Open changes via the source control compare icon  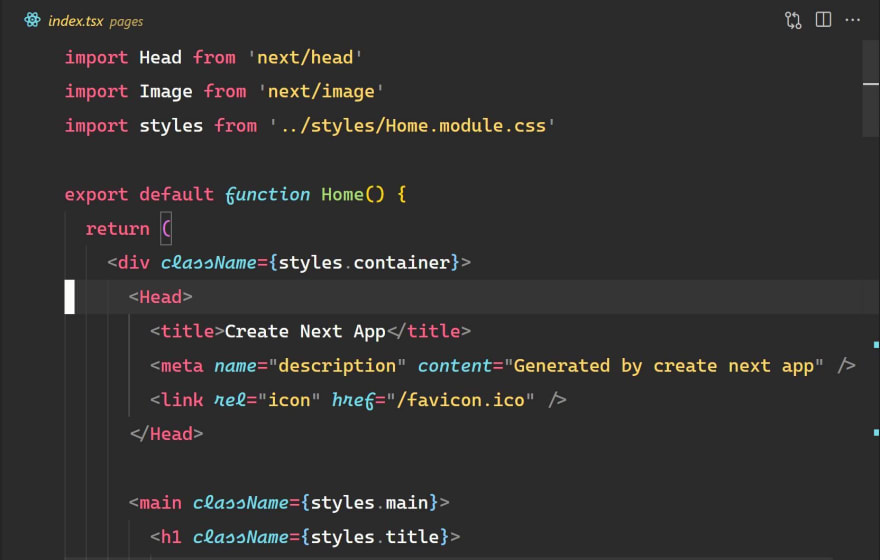click(x=793, y=21)
